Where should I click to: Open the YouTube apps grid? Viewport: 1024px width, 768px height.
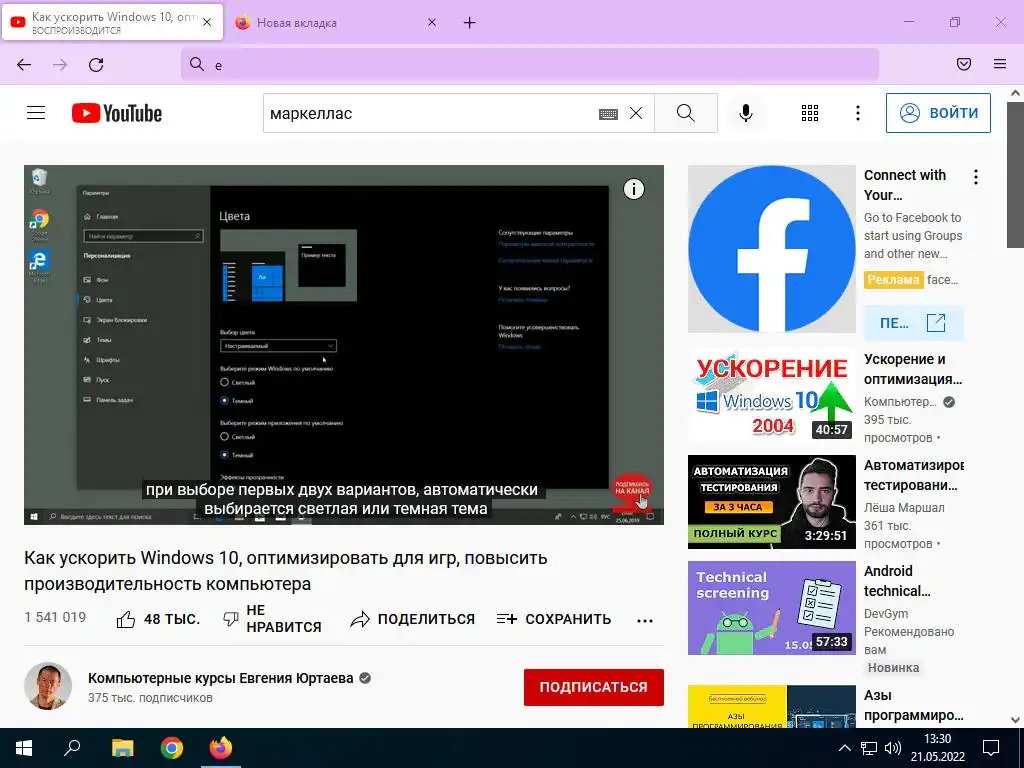pos(810,113)
